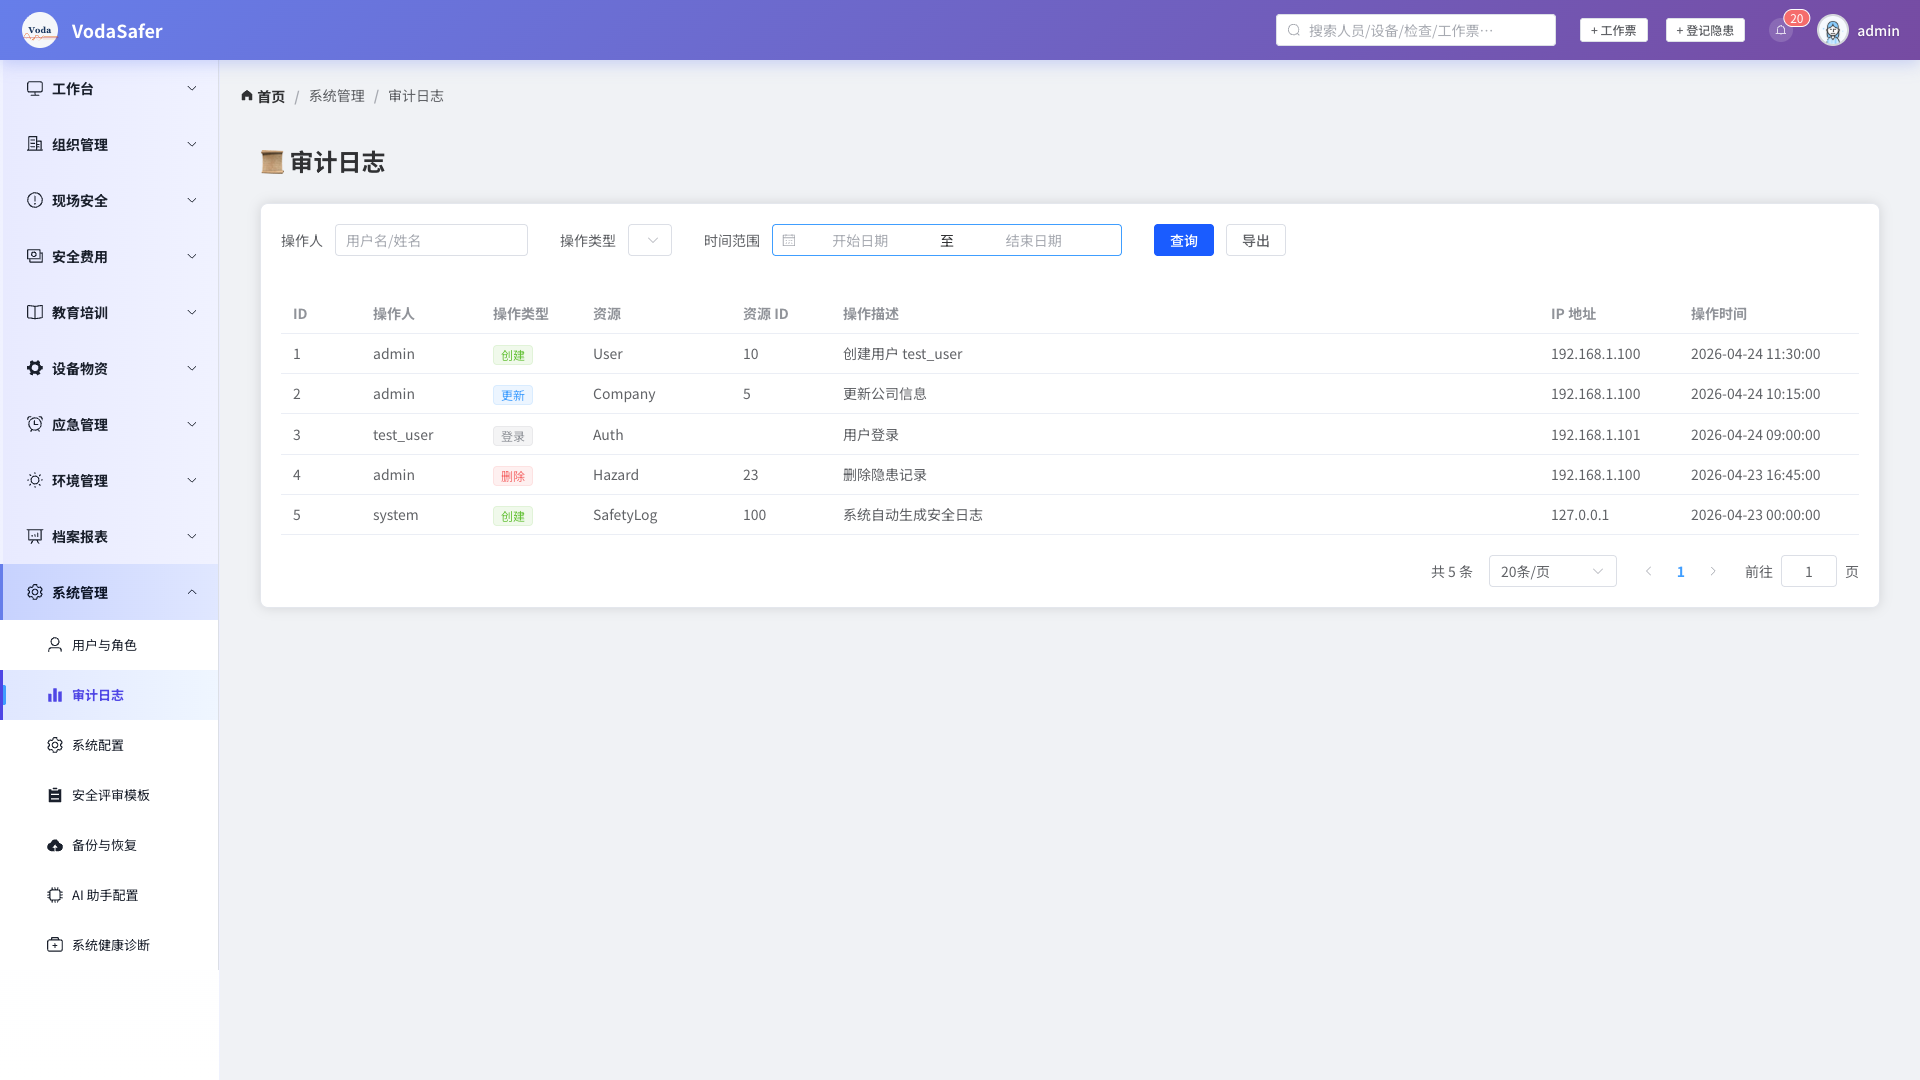Click the 审计日志 bar chart icon
The height and width of the screenshot is (1080, 1920).
tap(55, 695)
